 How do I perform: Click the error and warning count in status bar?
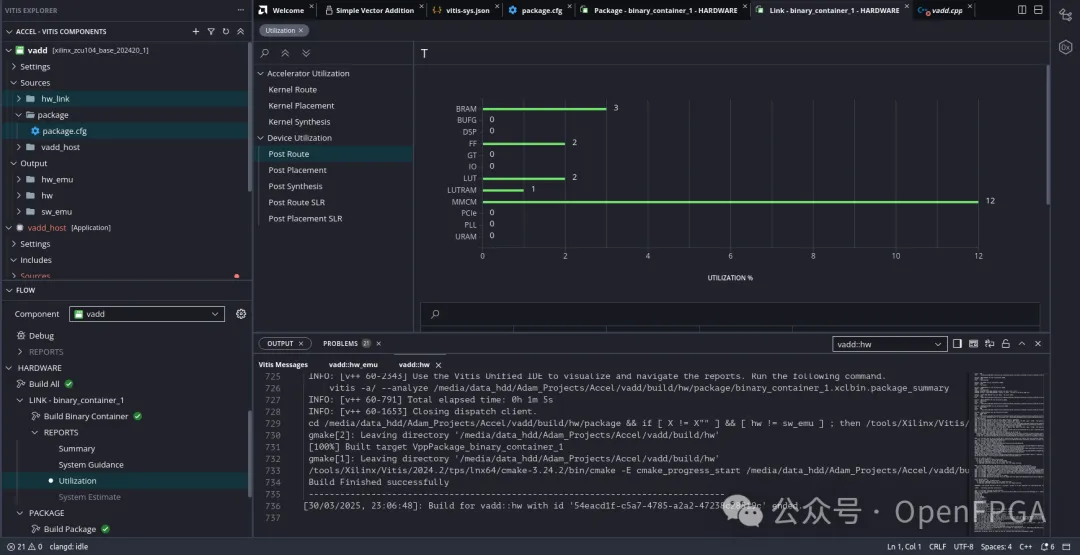coord(24,547)
